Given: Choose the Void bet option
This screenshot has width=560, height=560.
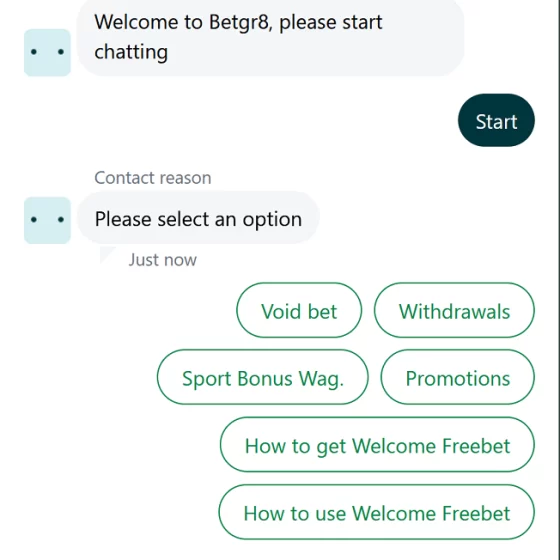Looking at the screenshot, I should [299, 310].
